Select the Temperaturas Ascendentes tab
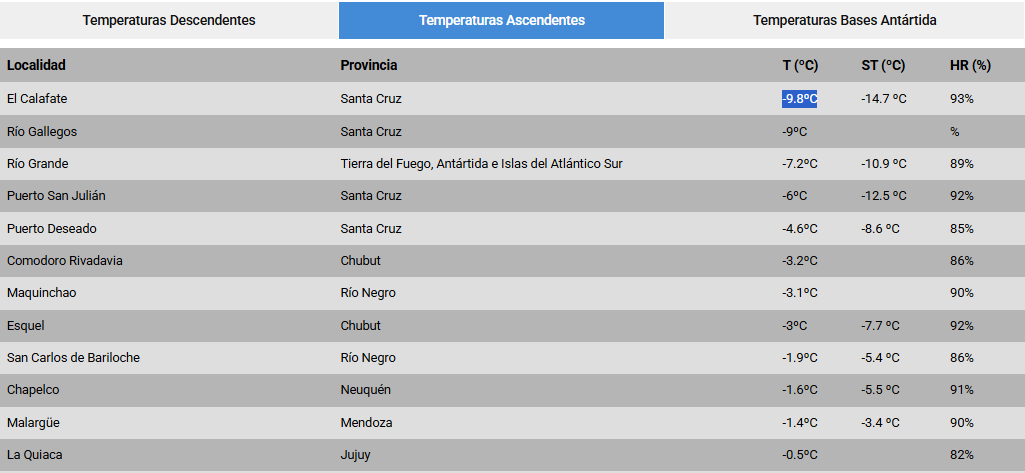This screenshot has width=1025, height=473. click(502, 20)
